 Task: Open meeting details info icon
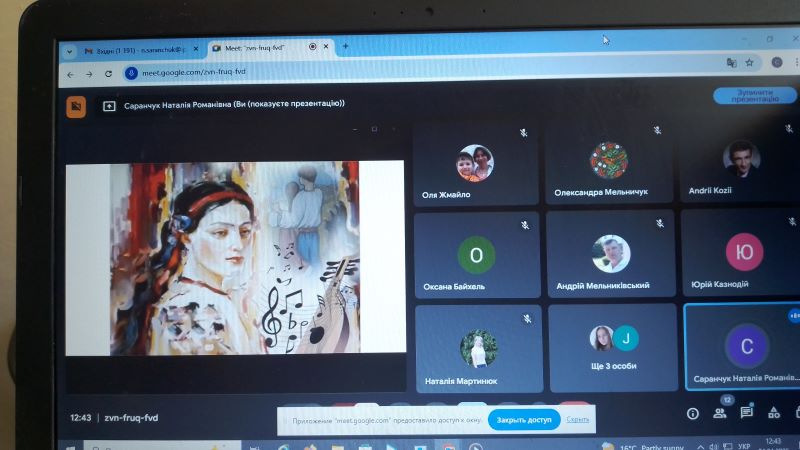(692, 414)
